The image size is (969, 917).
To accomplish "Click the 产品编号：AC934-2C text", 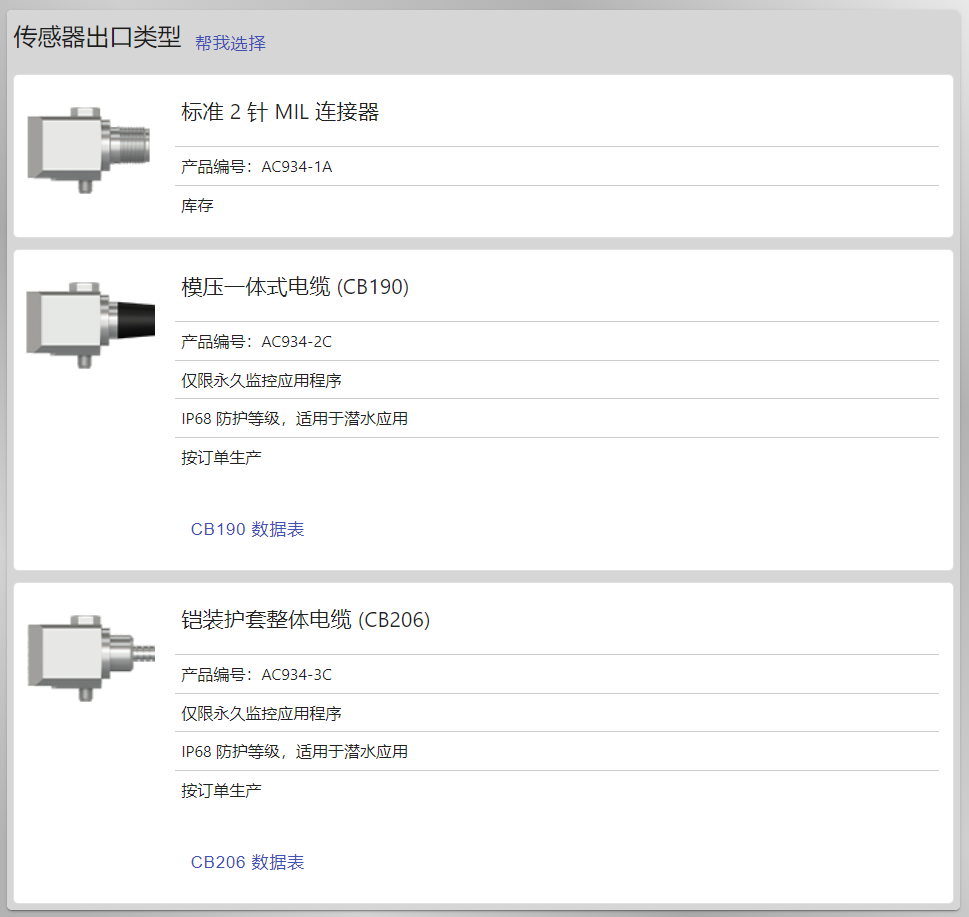I will pyautogui.click(x=256, y=342).
